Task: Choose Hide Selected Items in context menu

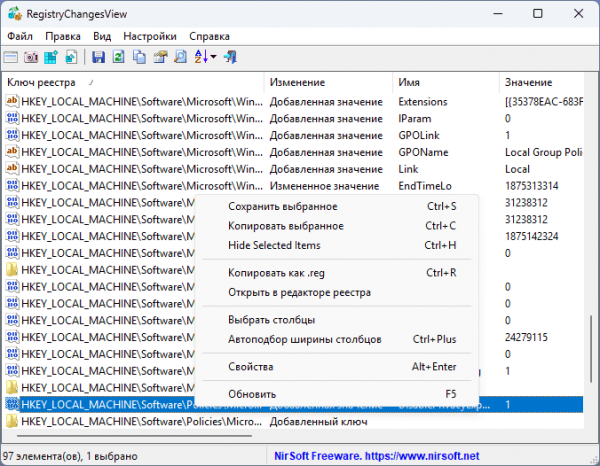Action: pyautogui.click(x=337, y=245)
